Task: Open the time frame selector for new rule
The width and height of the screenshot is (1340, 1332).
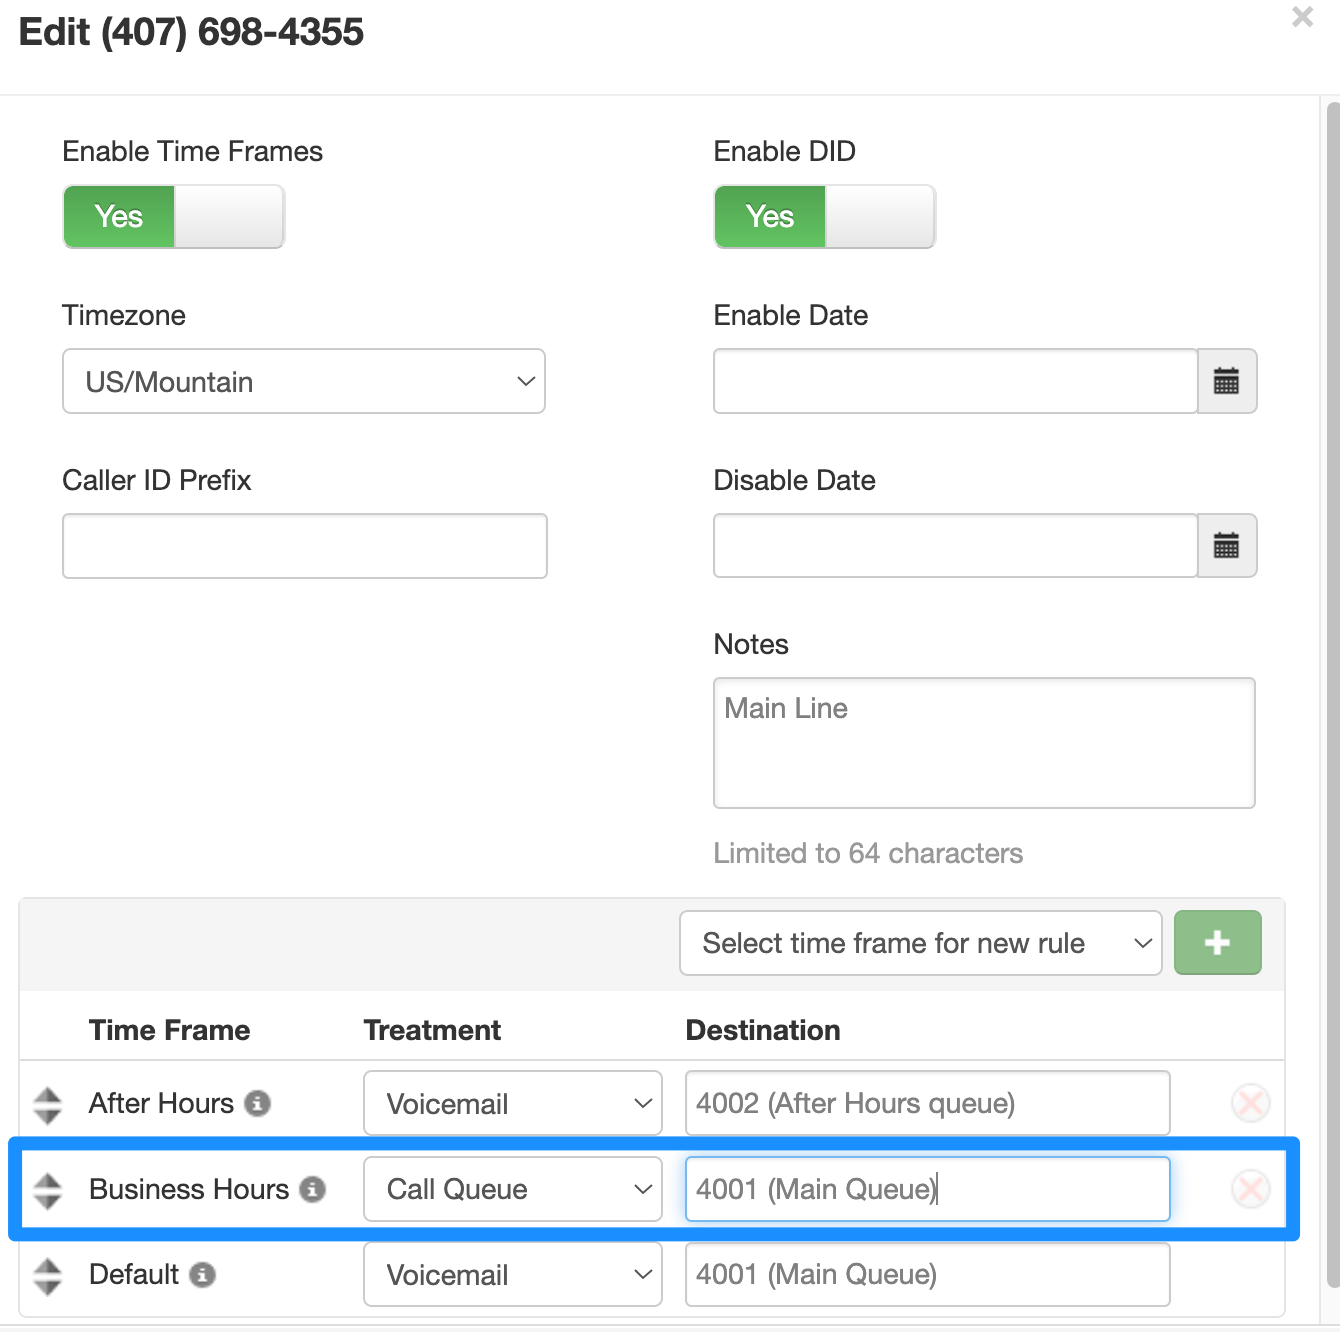Action: point(920,942)
